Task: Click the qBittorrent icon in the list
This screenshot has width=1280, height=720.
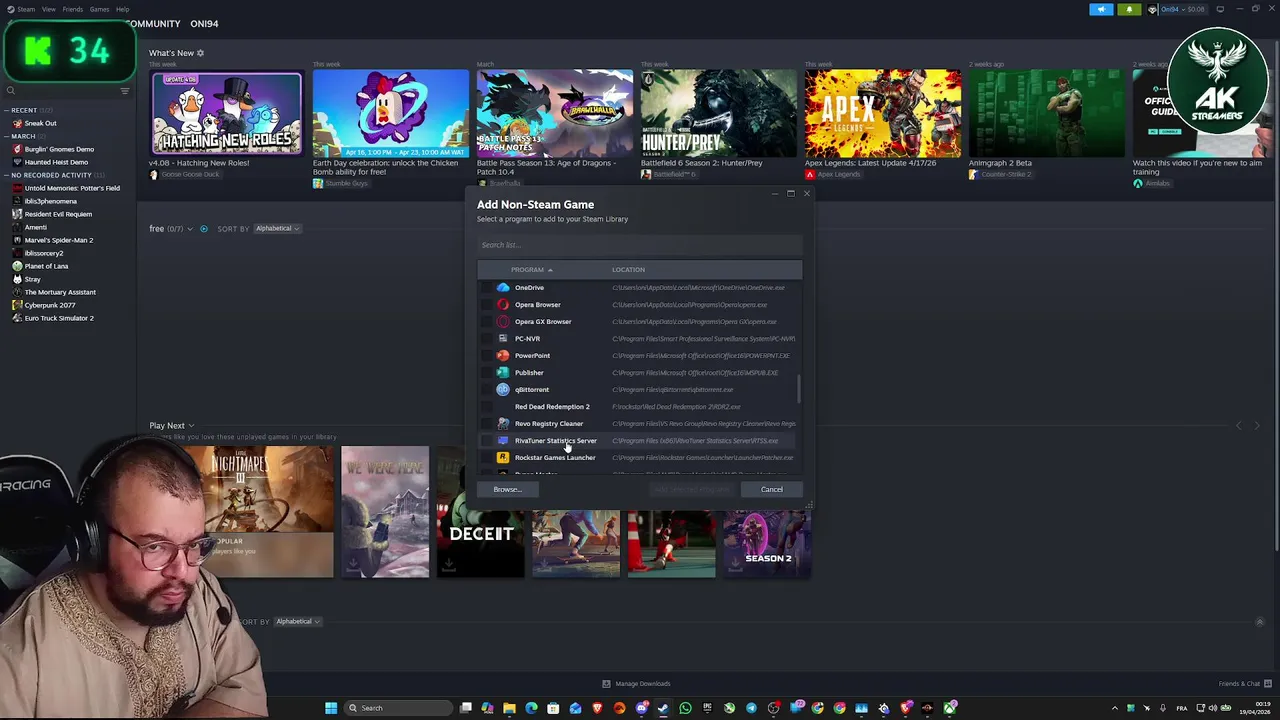Action: (503, 390)
